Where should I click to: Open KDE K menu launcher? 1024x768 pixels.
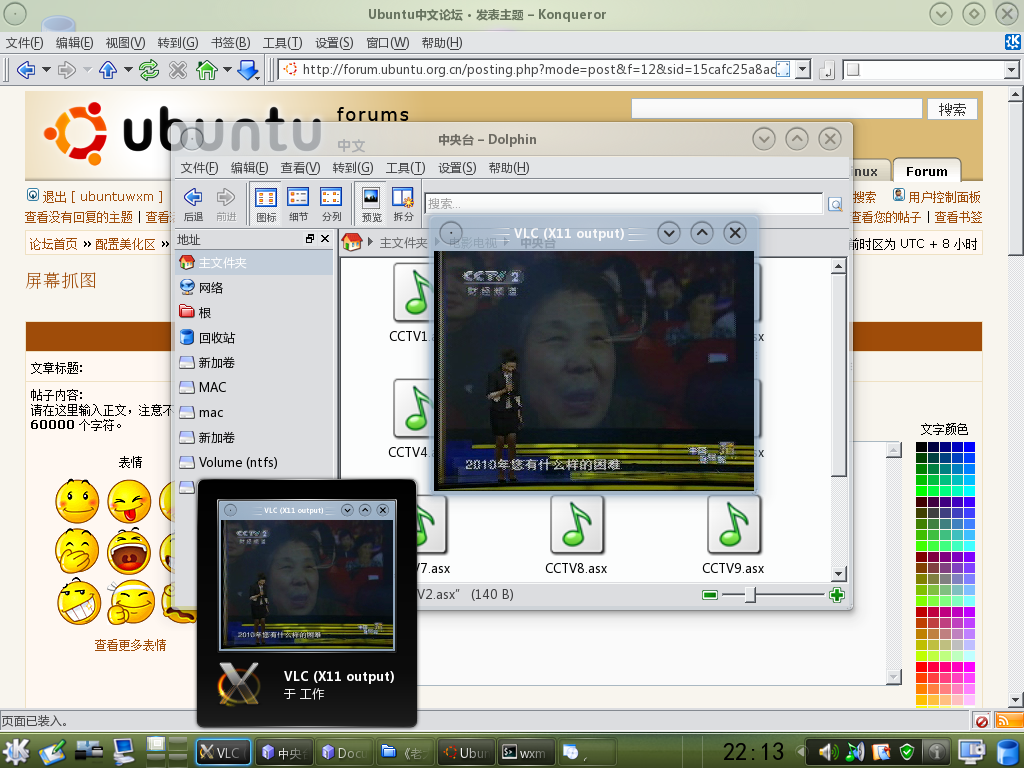(x=16, y=752)
